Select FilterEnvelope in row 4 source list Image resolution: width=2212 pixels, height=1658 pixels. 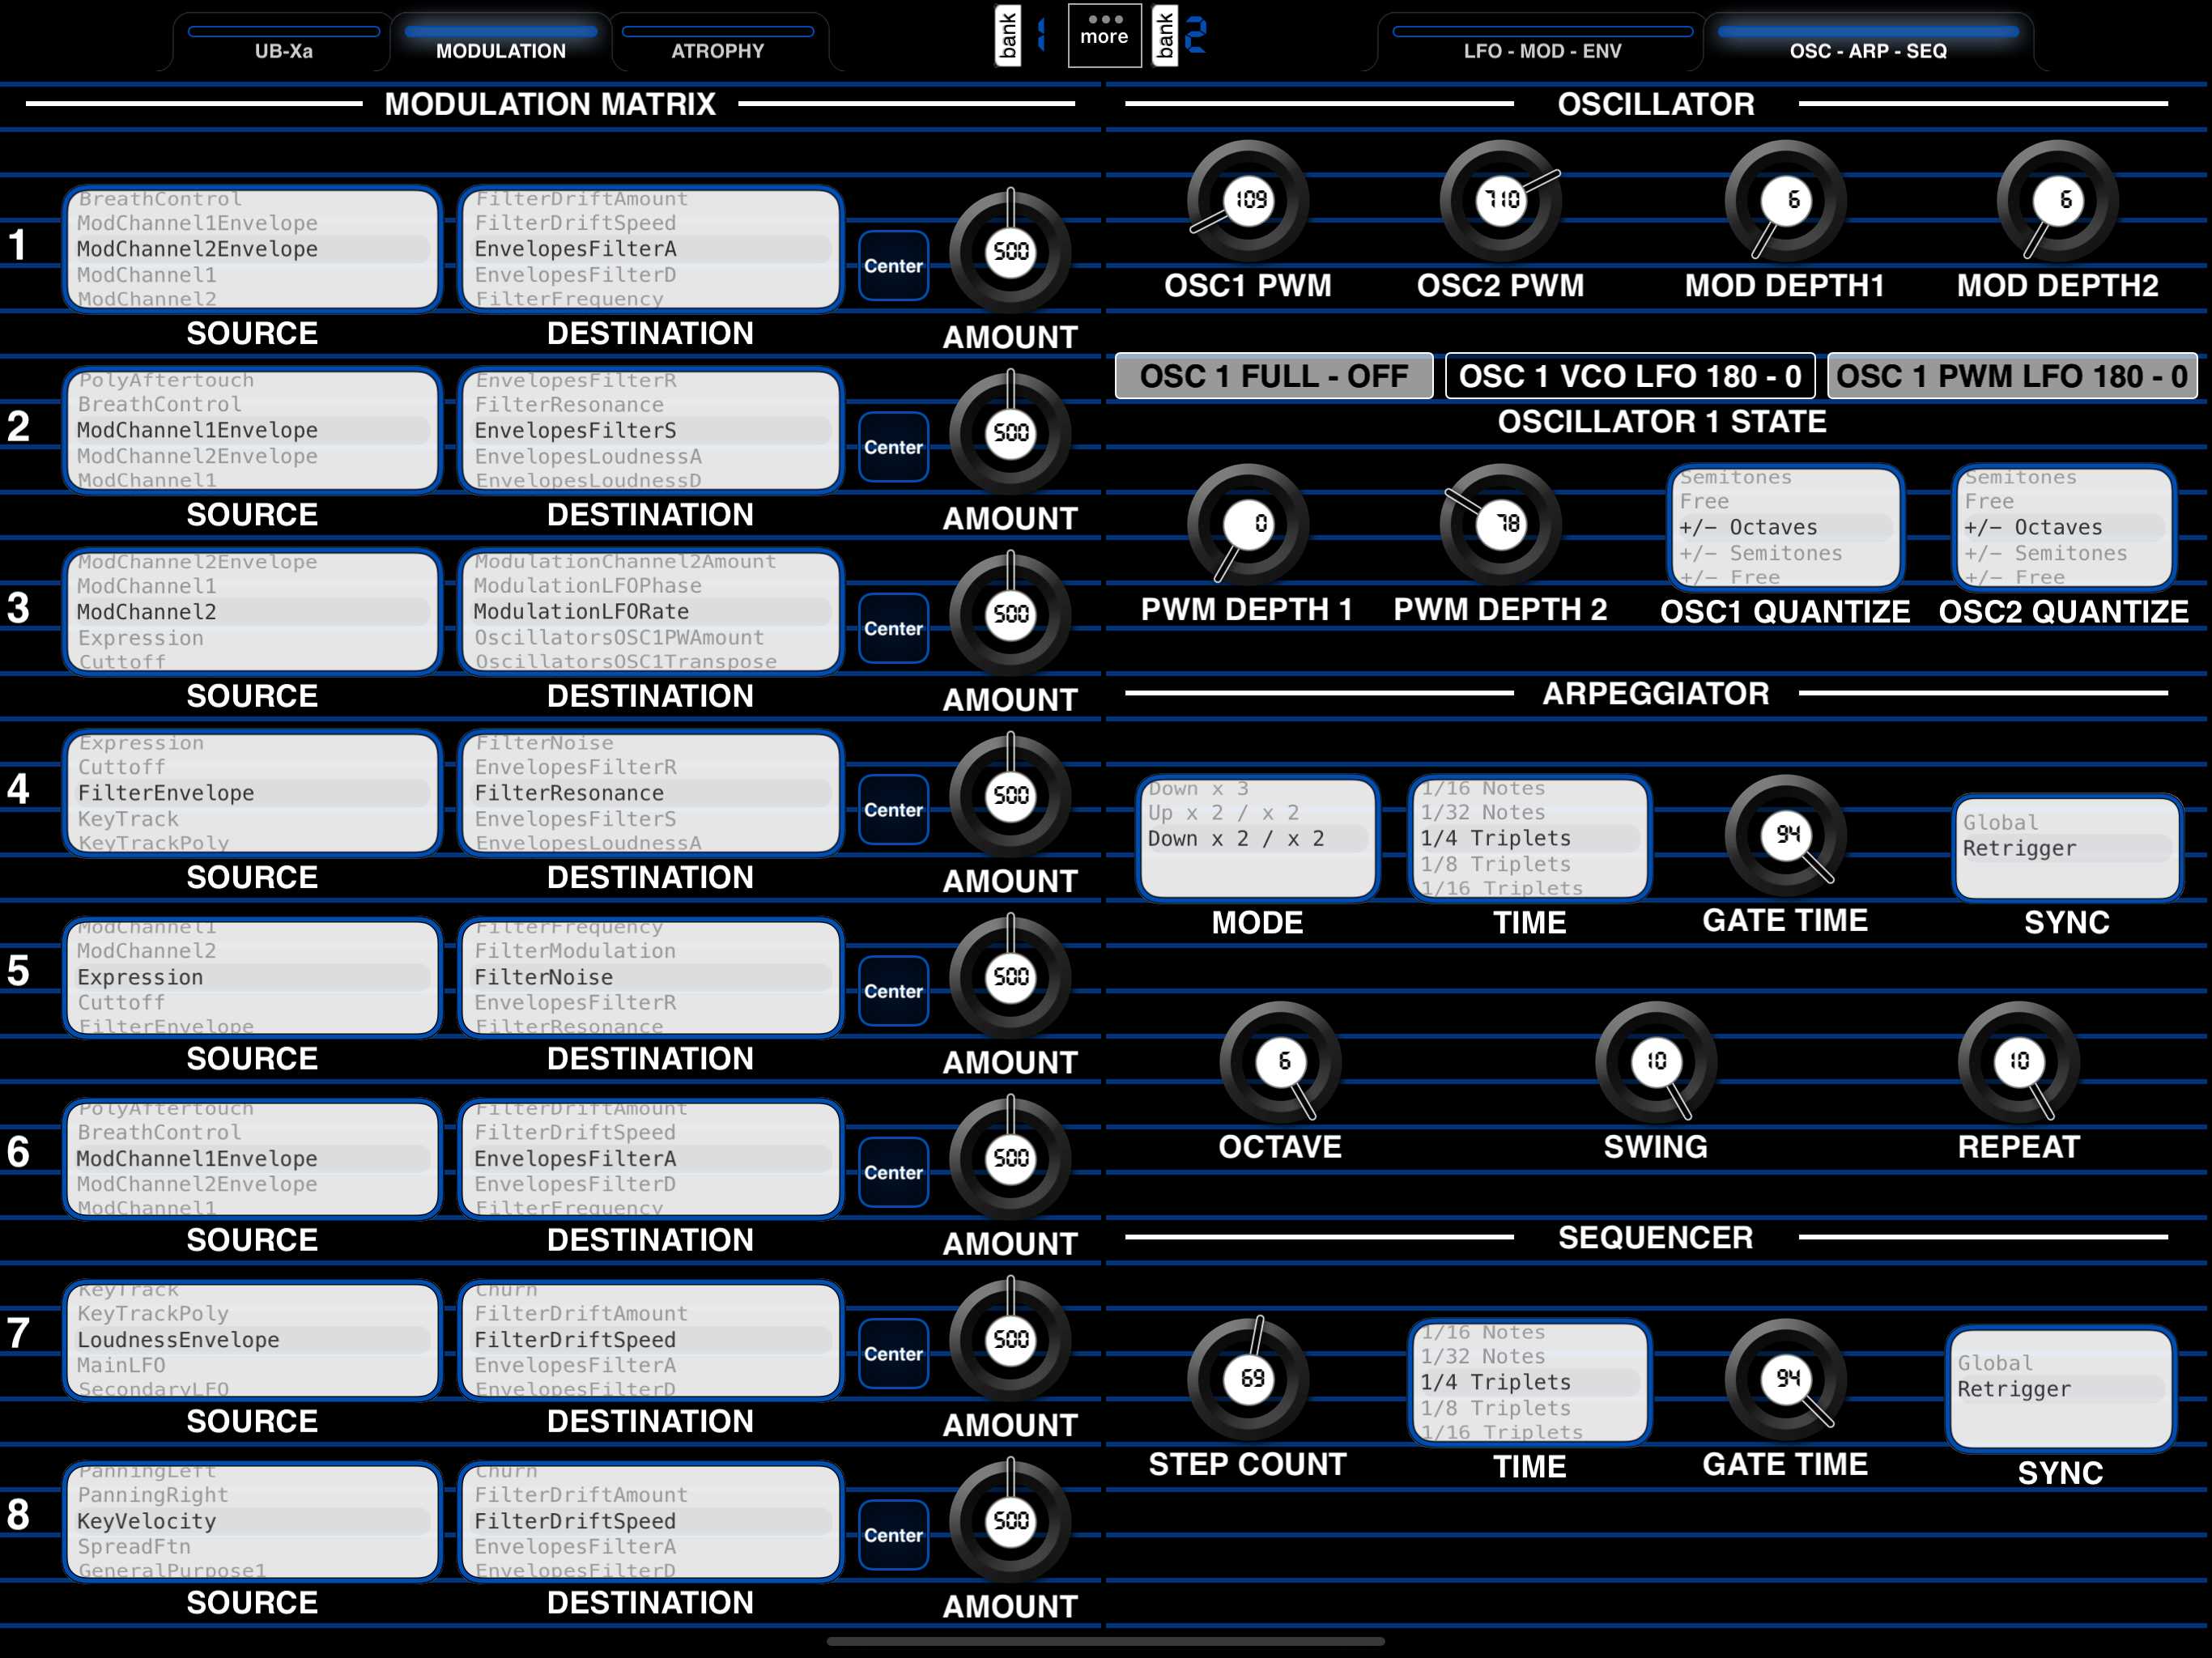[252, 793]
